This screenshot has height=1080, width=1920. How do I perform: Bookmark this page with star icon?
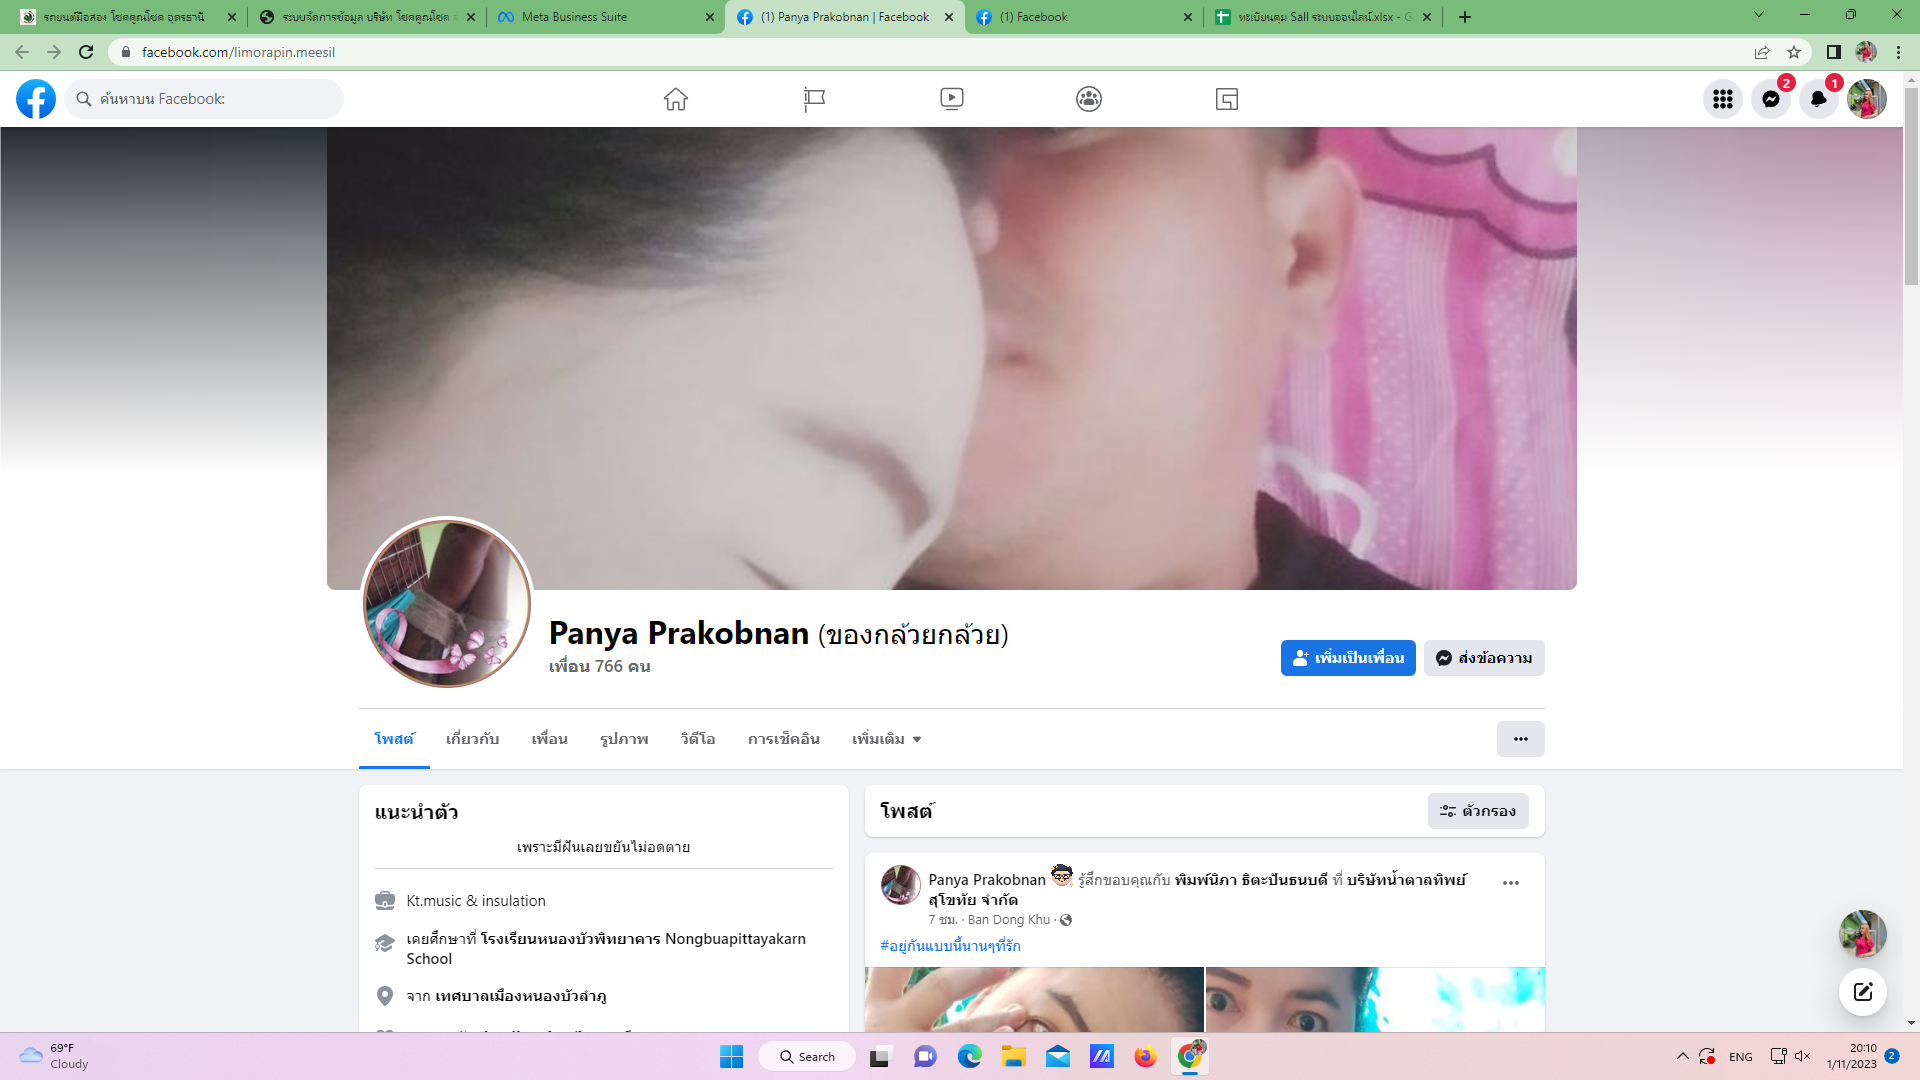(1794, 52)
